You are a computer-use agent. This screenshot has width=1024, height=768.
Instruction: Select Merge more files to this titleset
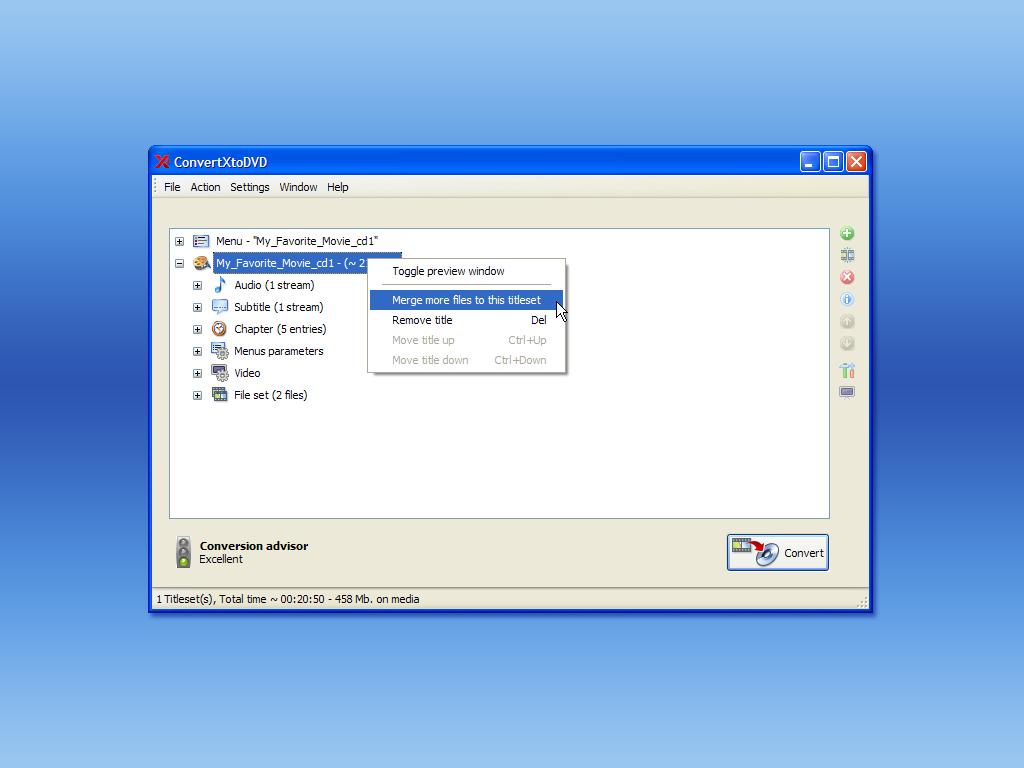click(x=466, y=300)
